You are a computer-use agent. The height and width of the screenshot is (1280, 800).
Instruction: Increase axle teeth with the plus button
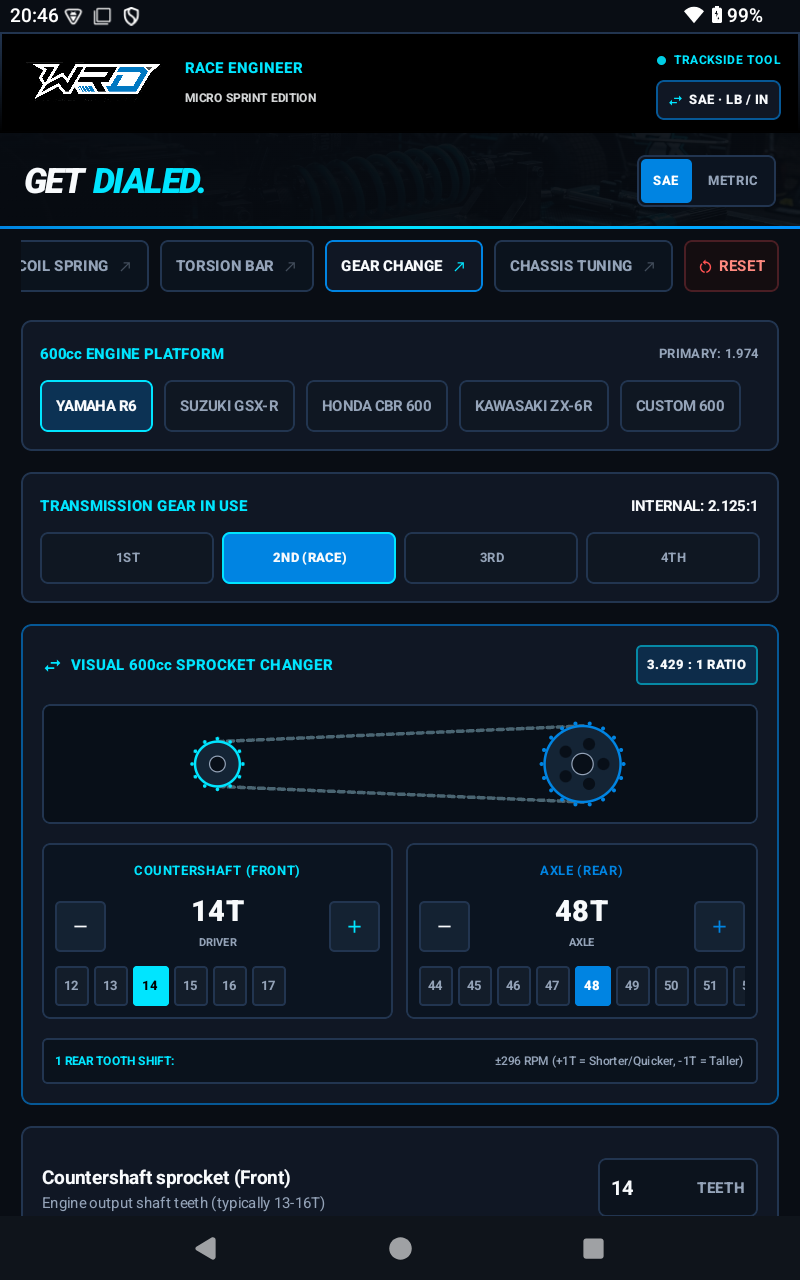coord(719,926)
